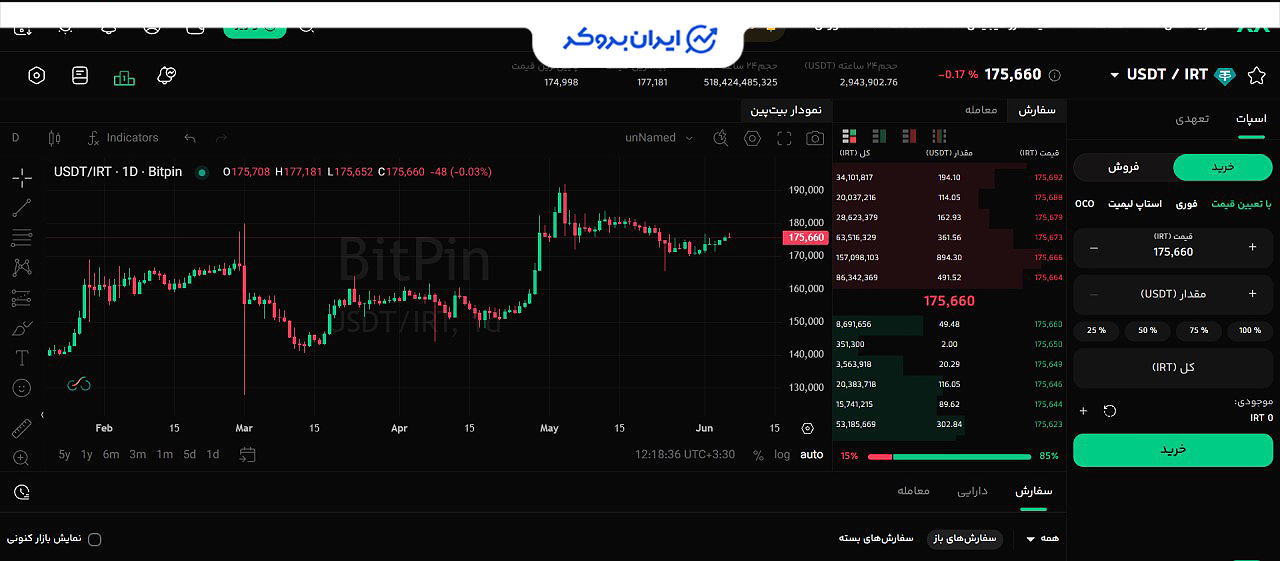
Task: Switch to خرید buy mode
Action: [x=1223, y=167]
